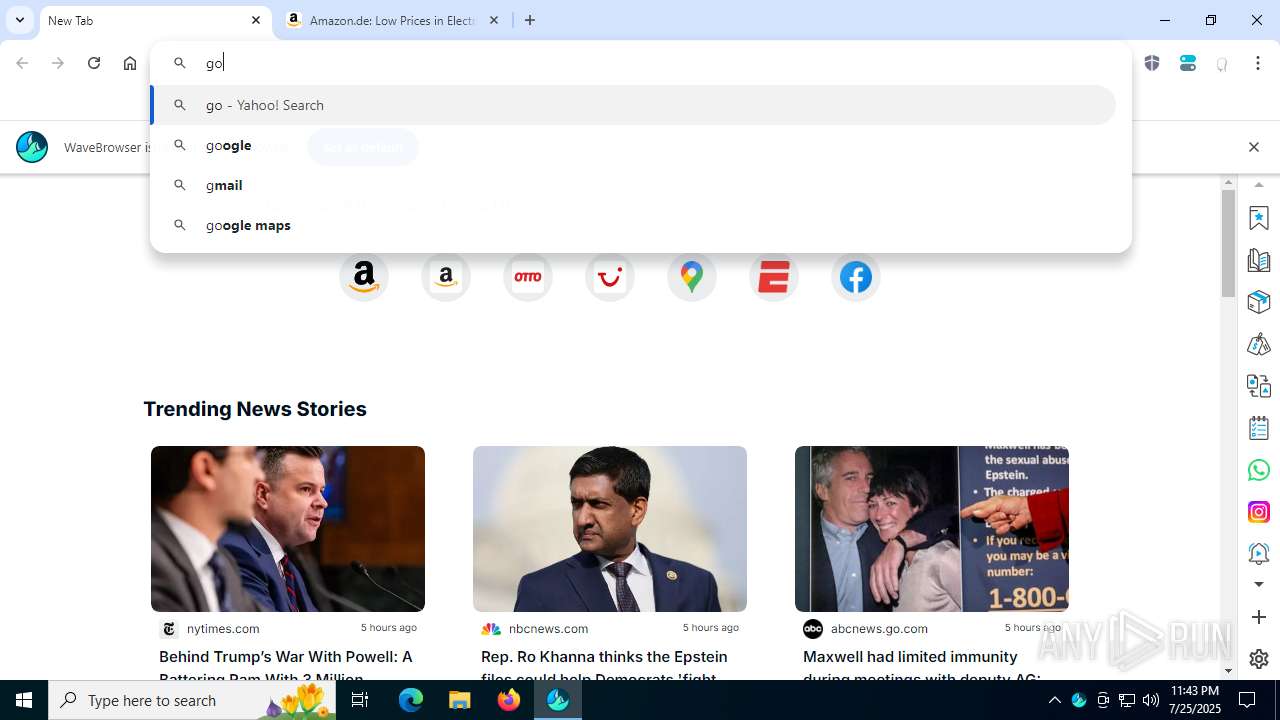This screenshot has height=720, width=1280.
Task: Open Task View on the taskbar
Action: point(360,700)
